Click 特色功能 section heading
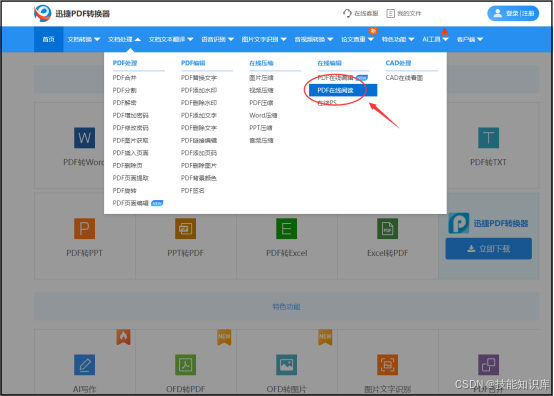Screen dimensions: 554x396 287,307
